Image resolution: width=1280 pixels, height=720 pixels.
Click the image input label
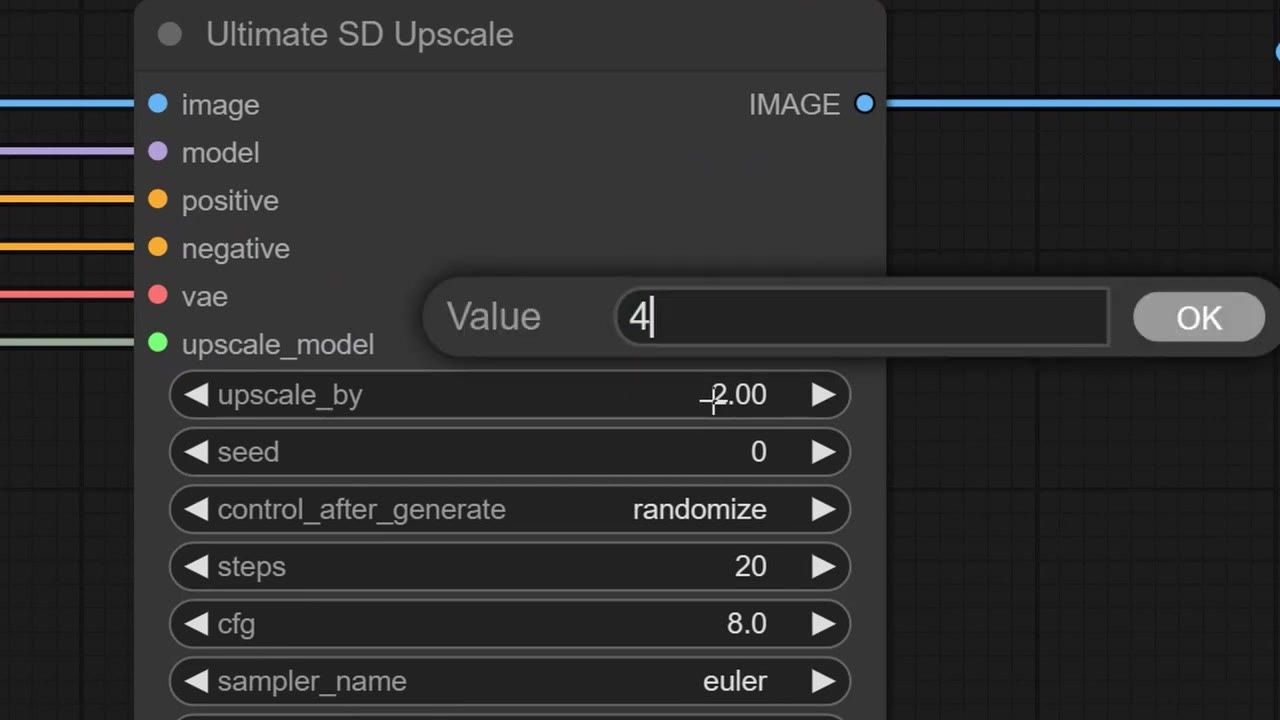point(221,104)
